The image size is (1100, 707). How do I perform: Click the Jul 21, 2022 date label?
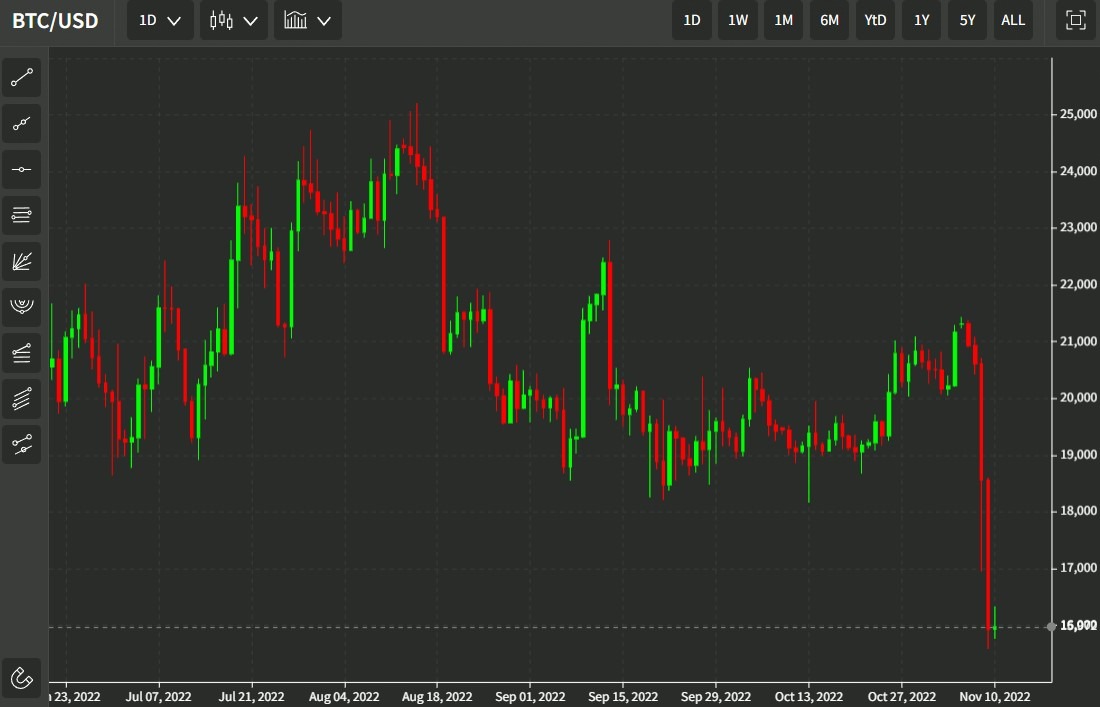[x=251, y=696]
